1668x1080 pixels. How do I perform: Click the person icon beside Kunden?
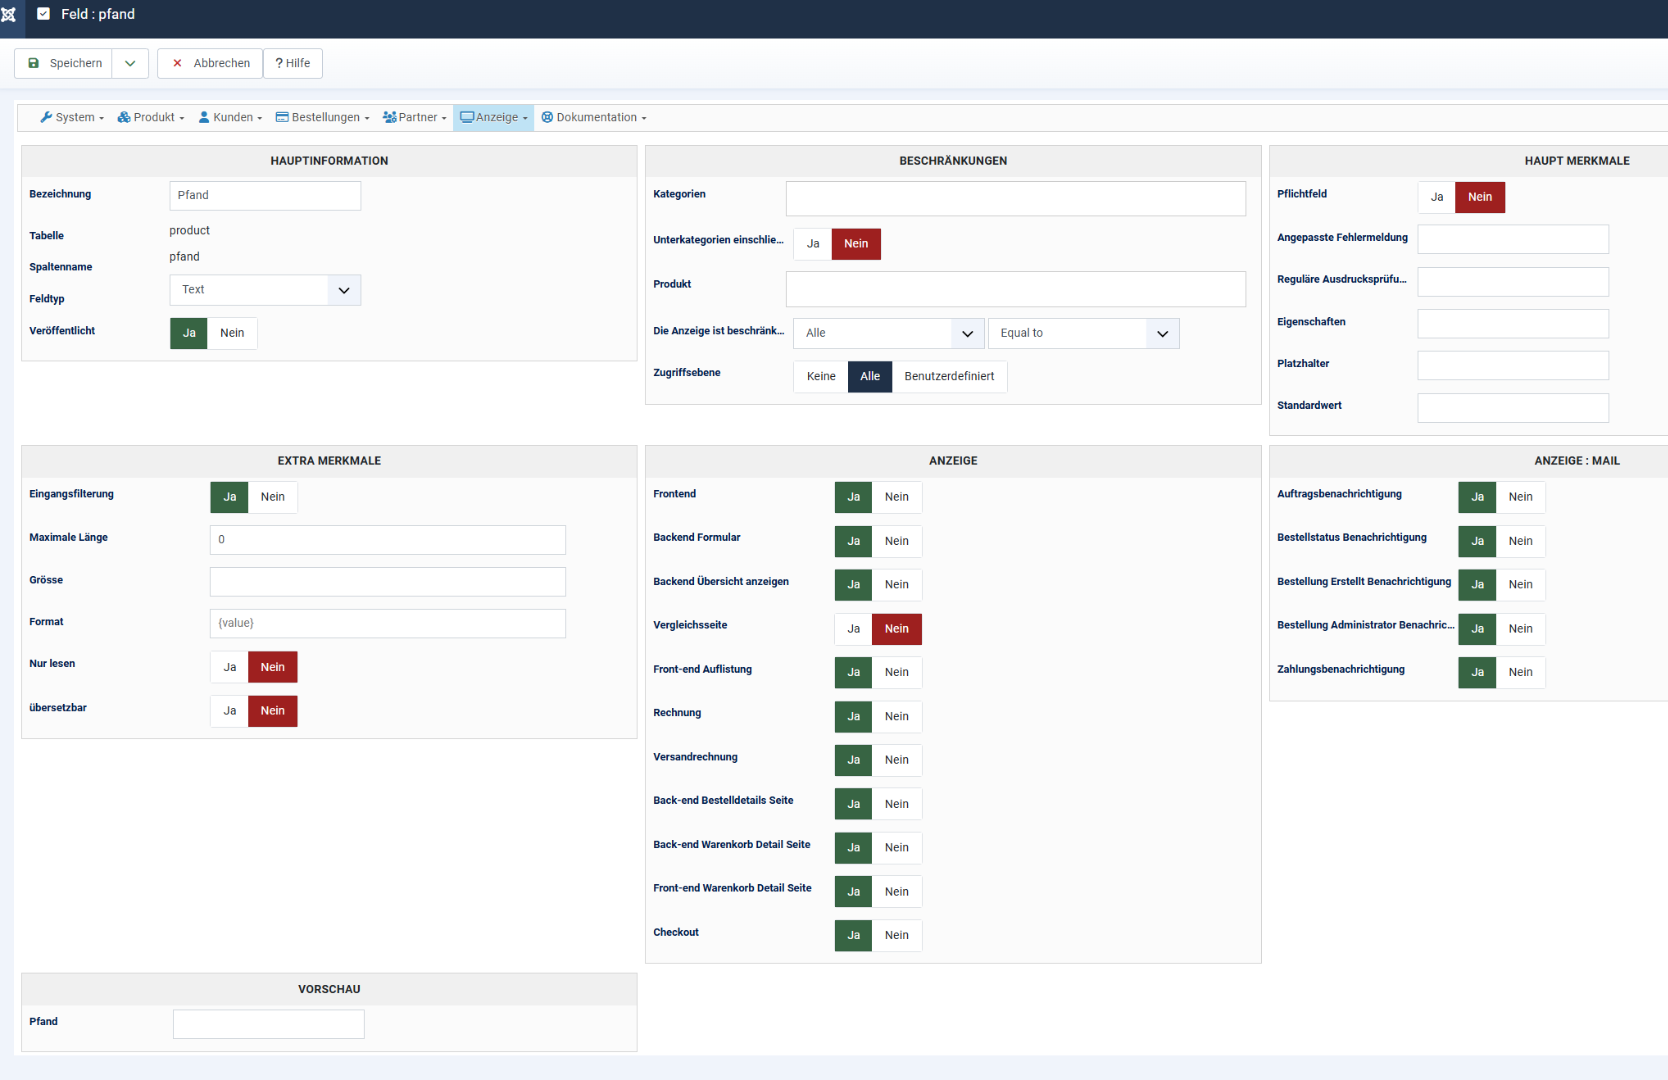point(204,117)
